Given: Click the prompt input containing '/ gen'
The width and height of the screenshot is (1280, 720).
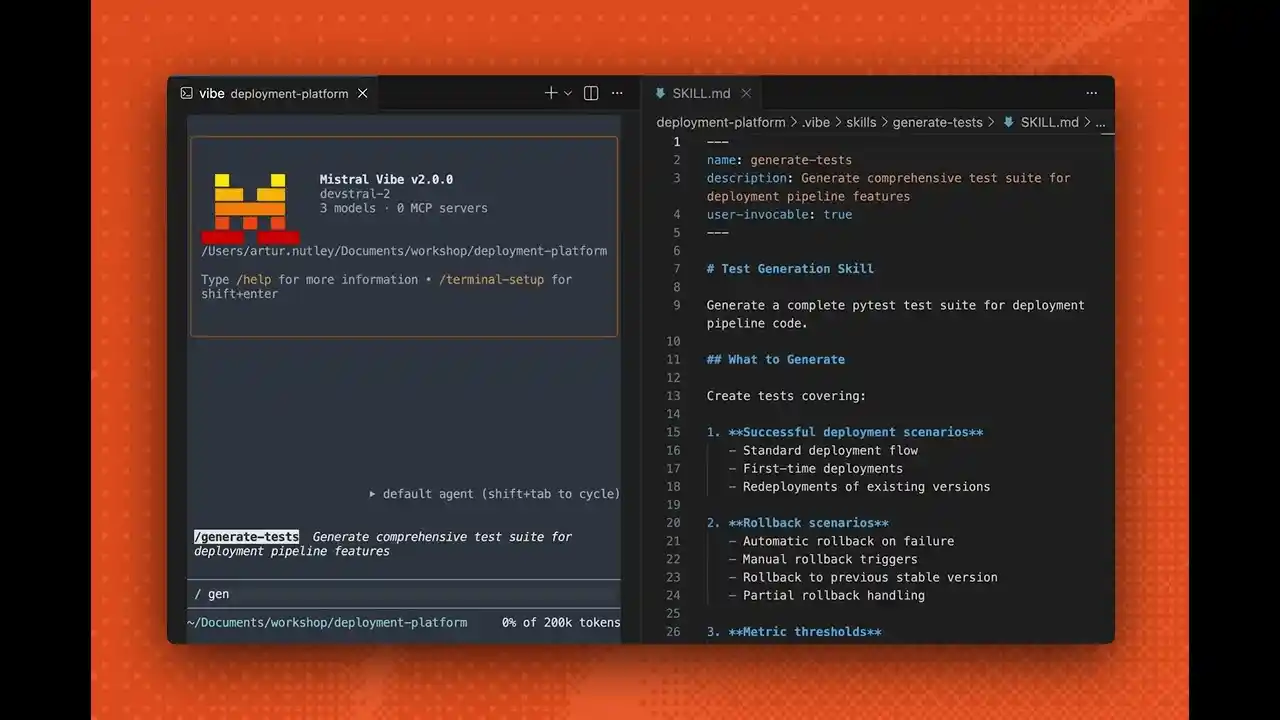Looking at the screenshot, I should pos(400,594).
